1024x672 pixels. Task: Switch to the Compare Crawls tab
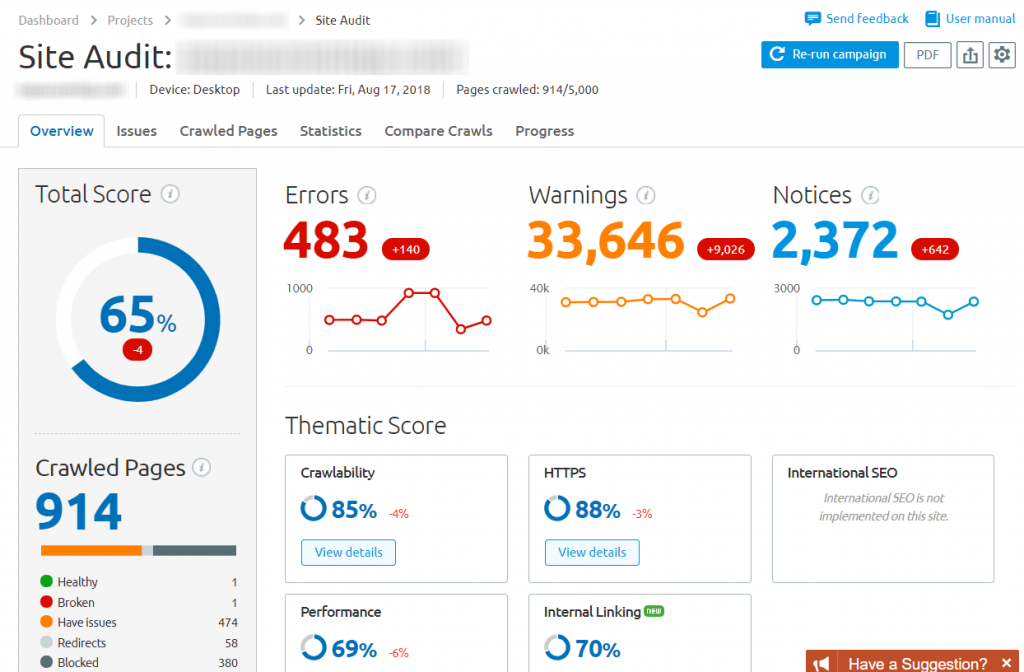(438, 130)
